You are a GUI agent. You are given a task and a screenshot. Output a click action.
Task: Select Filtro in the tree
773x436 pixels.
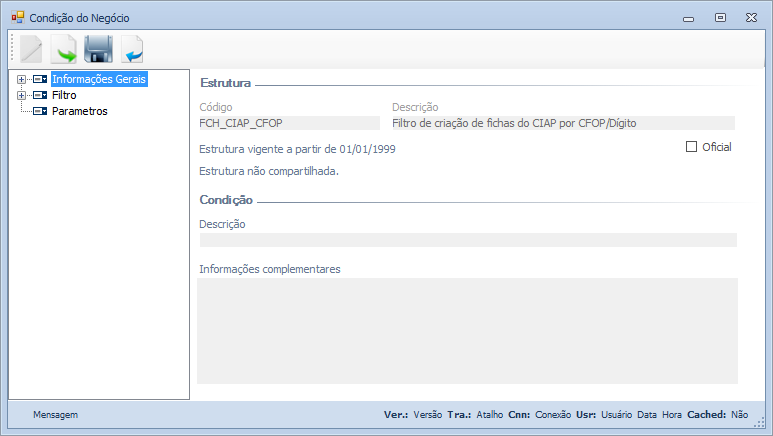[64, 95]
